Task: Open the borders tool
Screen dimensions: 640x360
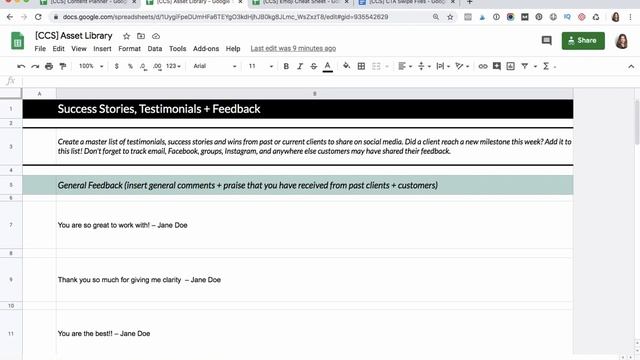Action: point(361,66)
